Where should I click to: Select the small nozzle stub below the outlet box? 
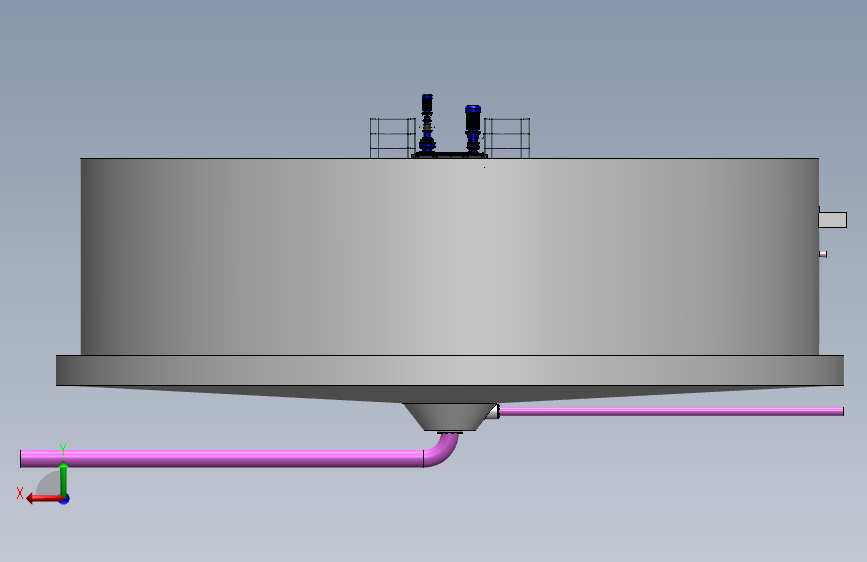(823, 254)
